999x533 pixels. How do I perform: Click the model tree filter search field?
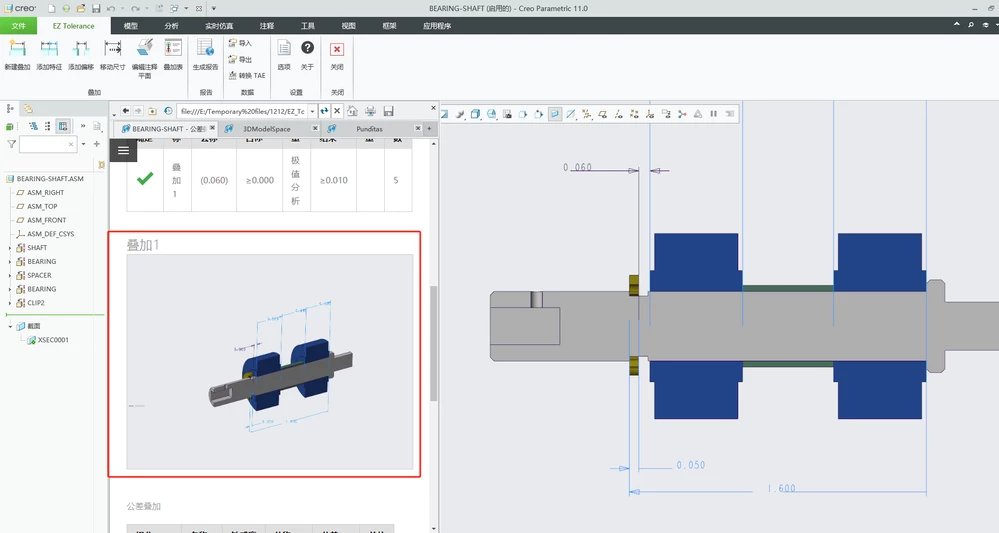(x=48, y=145)
